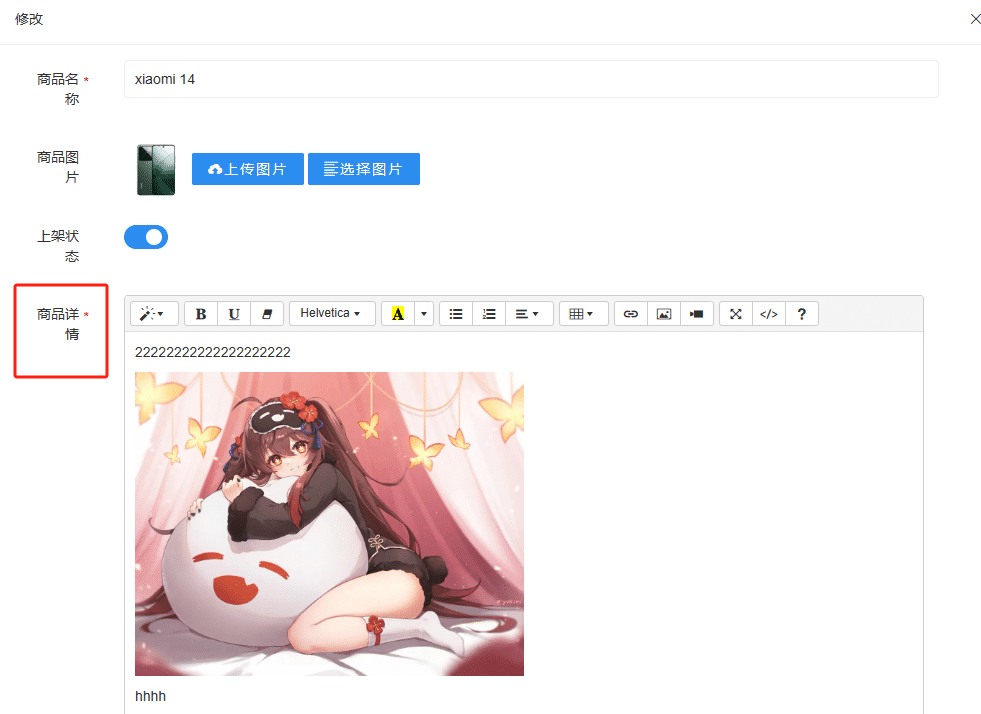Open the Helvetica font family dropdown
The width and height of the screenshot is (981, 714).
click(x=332, y=314)
